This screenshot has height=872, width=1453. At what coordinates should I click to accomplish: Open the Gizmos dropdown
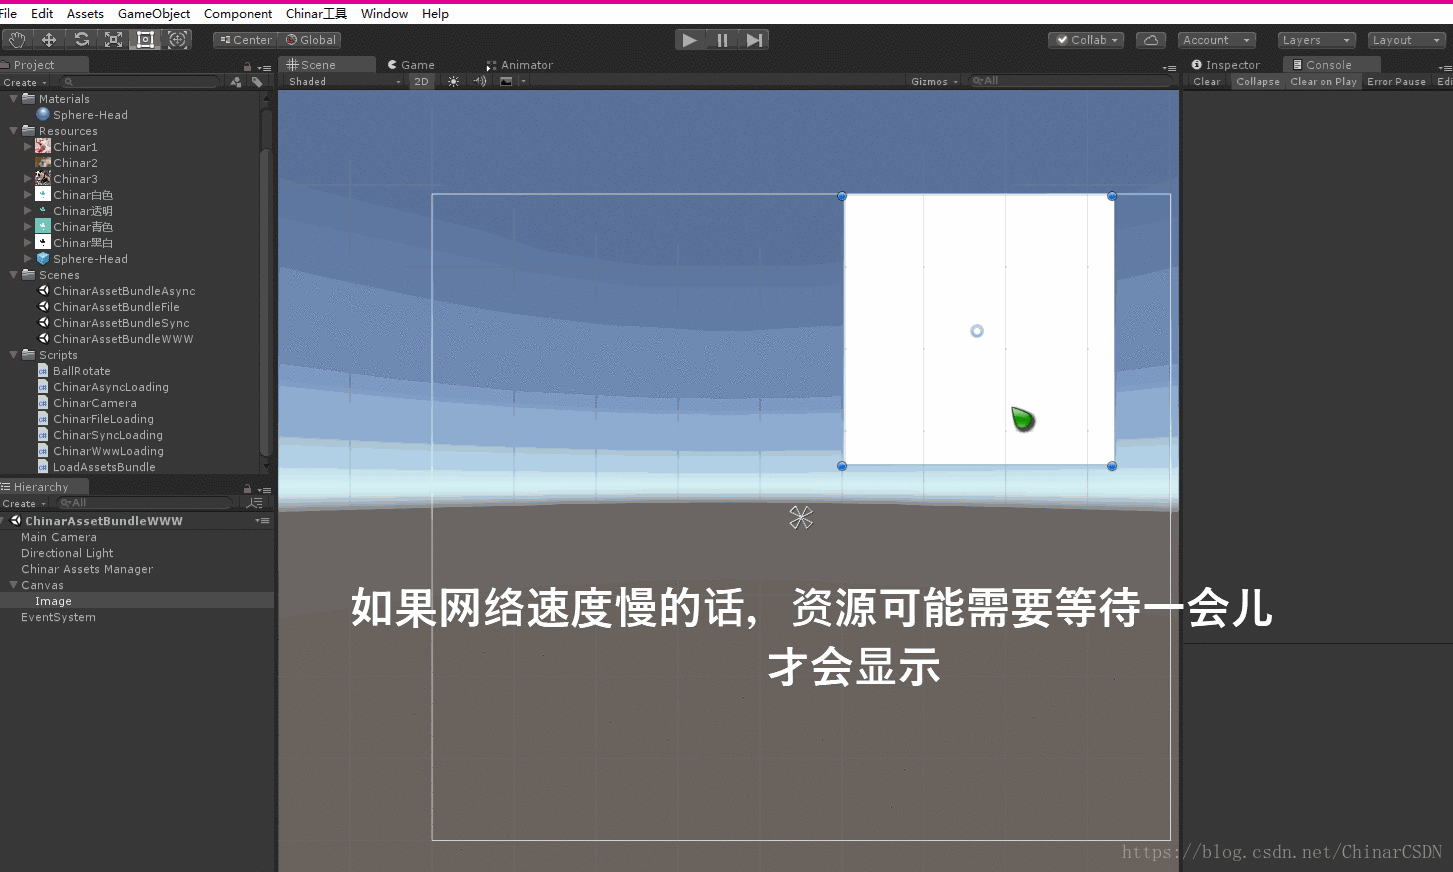tap(930, 81)
